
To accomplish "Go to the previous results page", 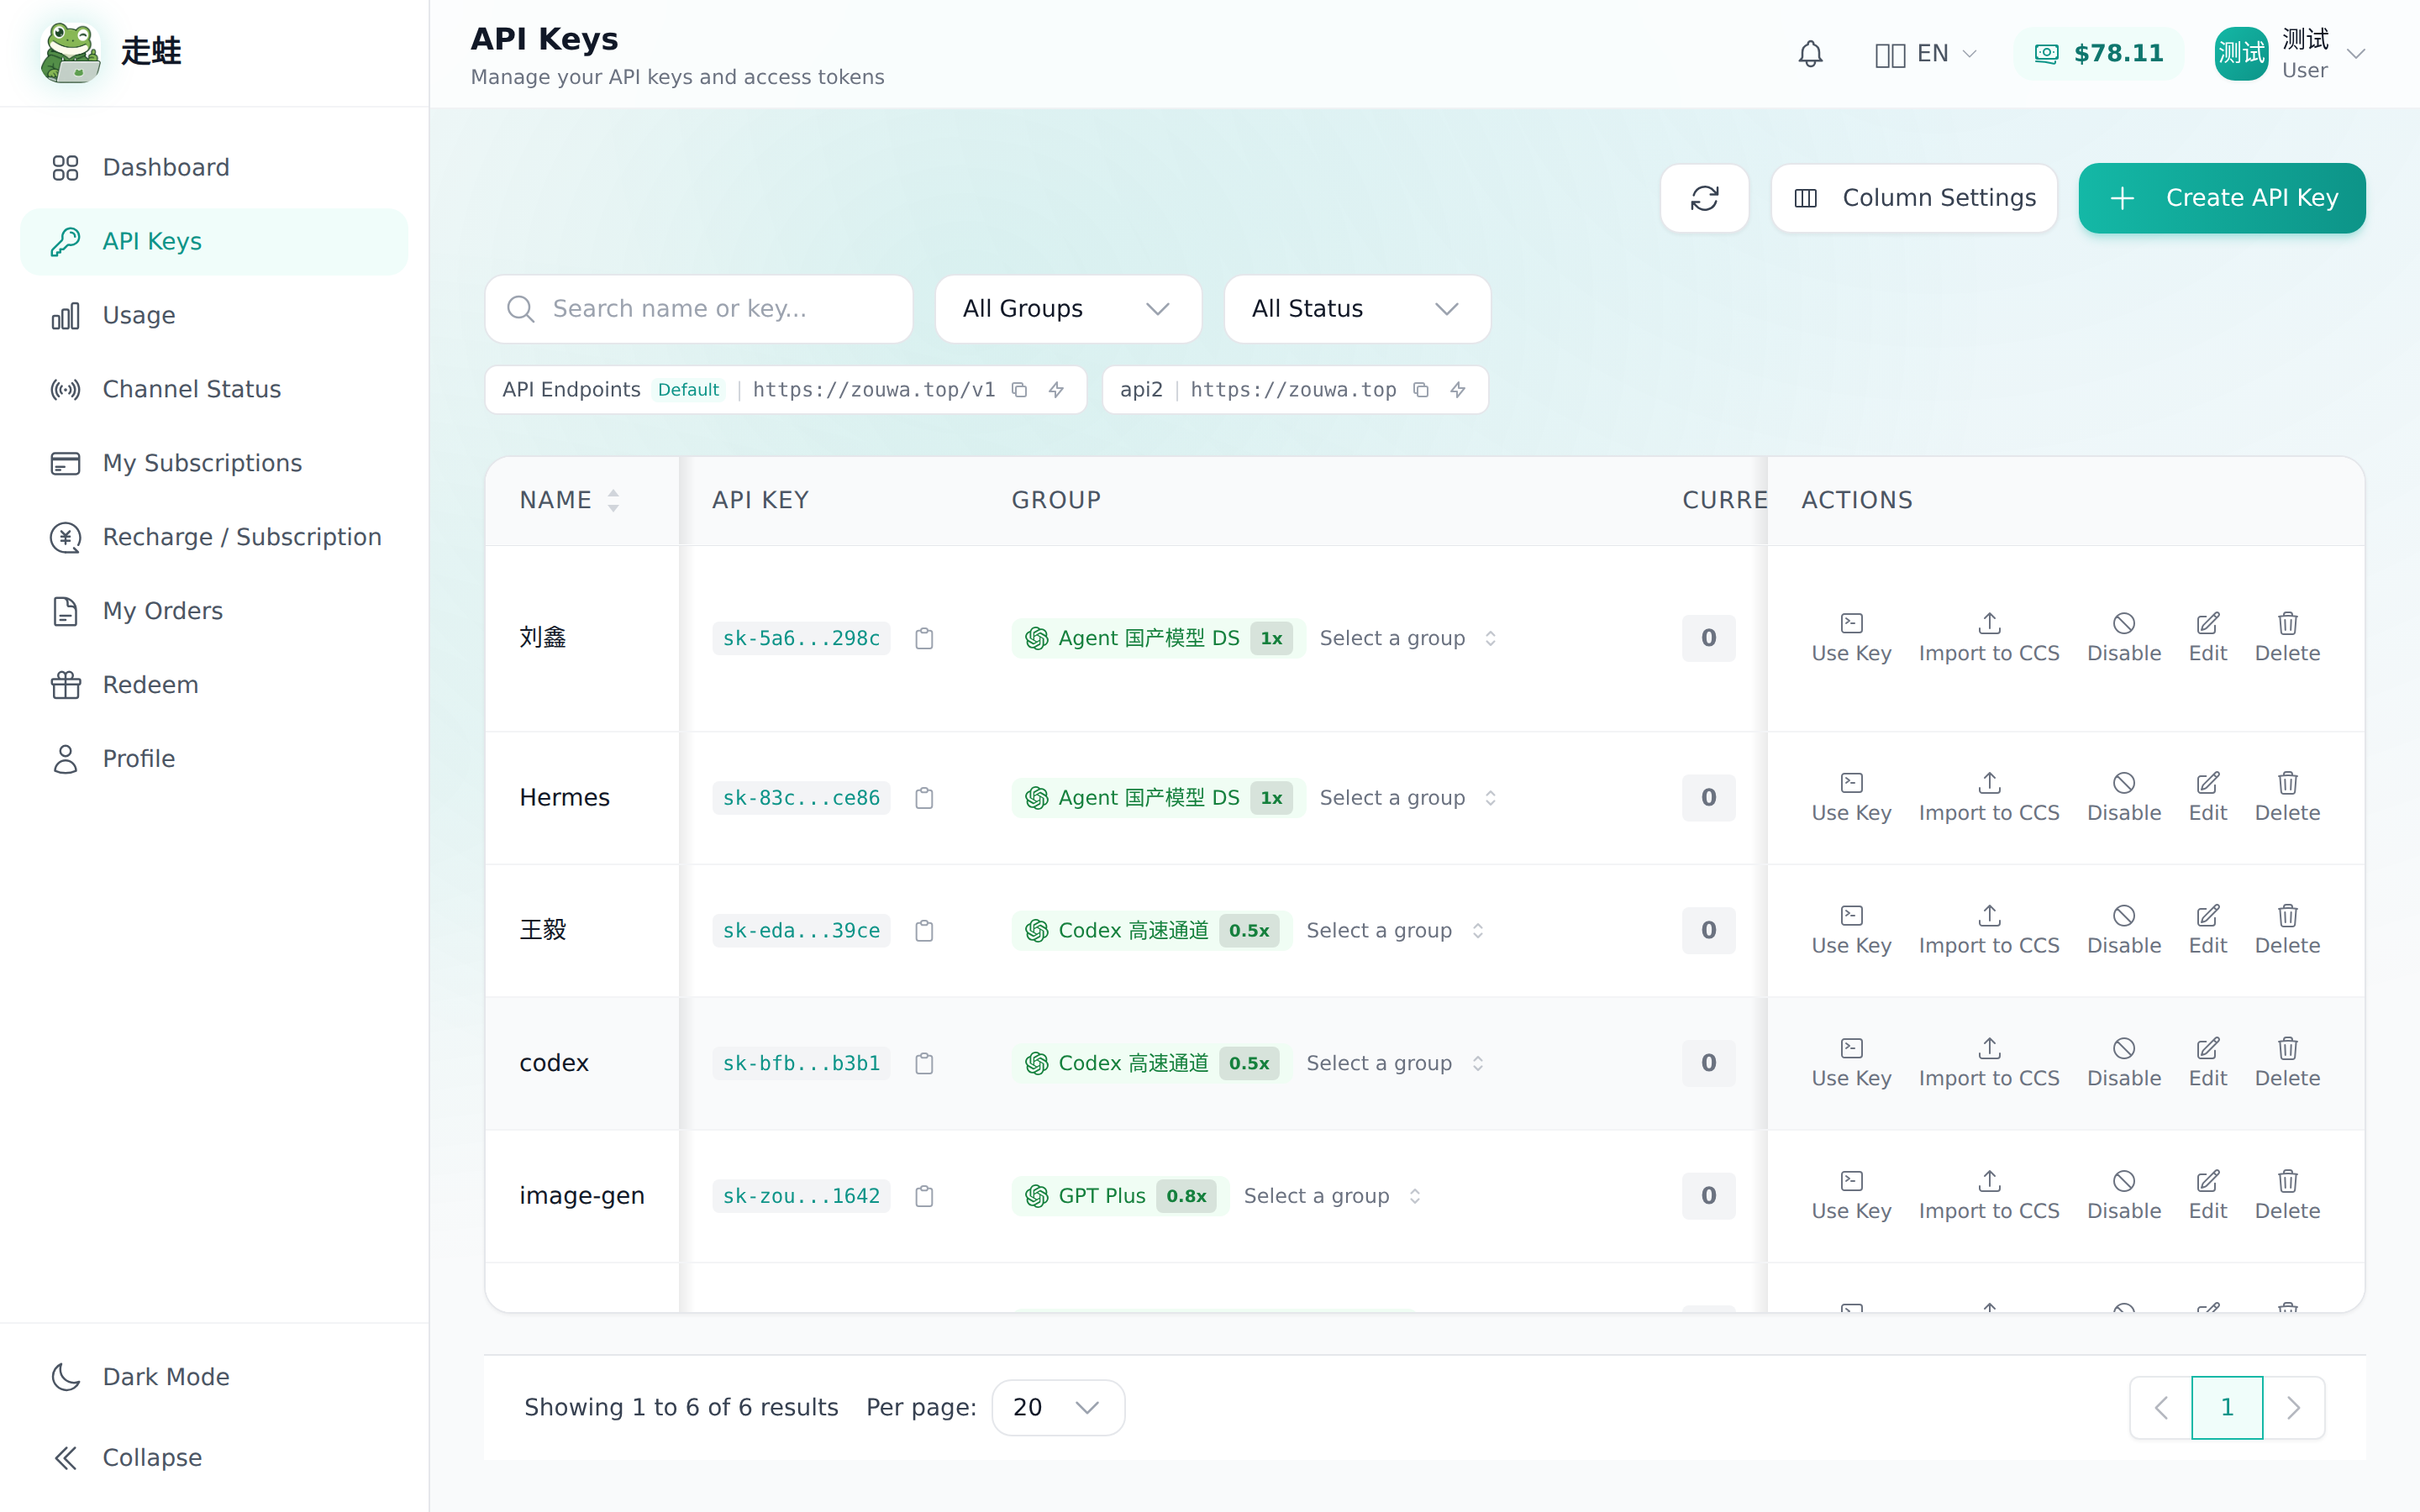I will [x=2161, y=1407].
